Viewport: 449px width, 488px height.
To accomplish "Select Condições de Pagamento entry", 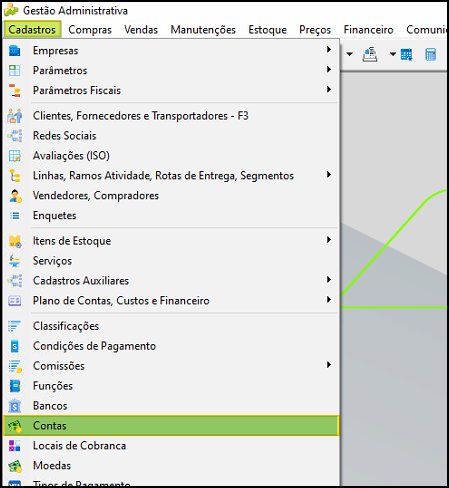I will pos(171,346).
